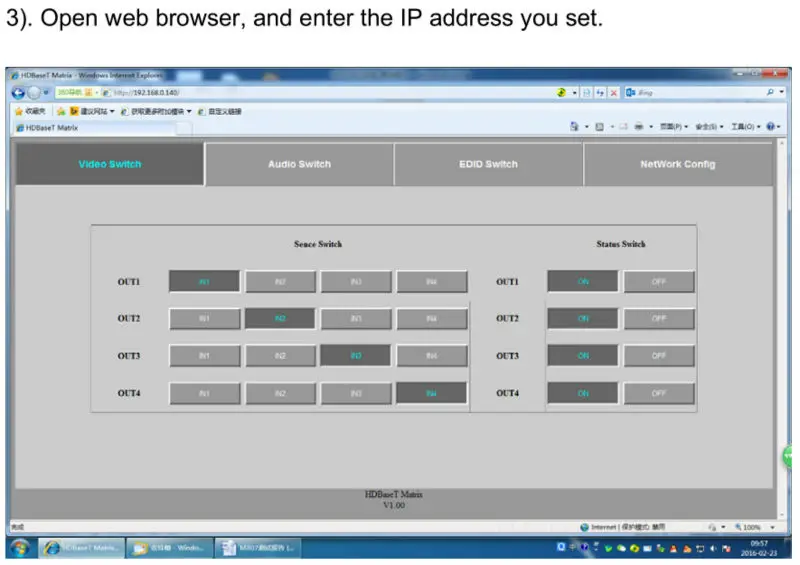Route OUT3 to IN4 in Source Switch
The width and height of the screenshot is (800, 565).
[x=432, y=356]
